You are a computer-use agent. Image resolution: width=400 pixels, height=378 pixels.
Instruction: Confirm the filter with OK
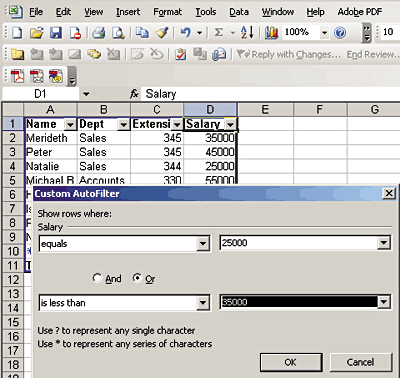(291, 362)
